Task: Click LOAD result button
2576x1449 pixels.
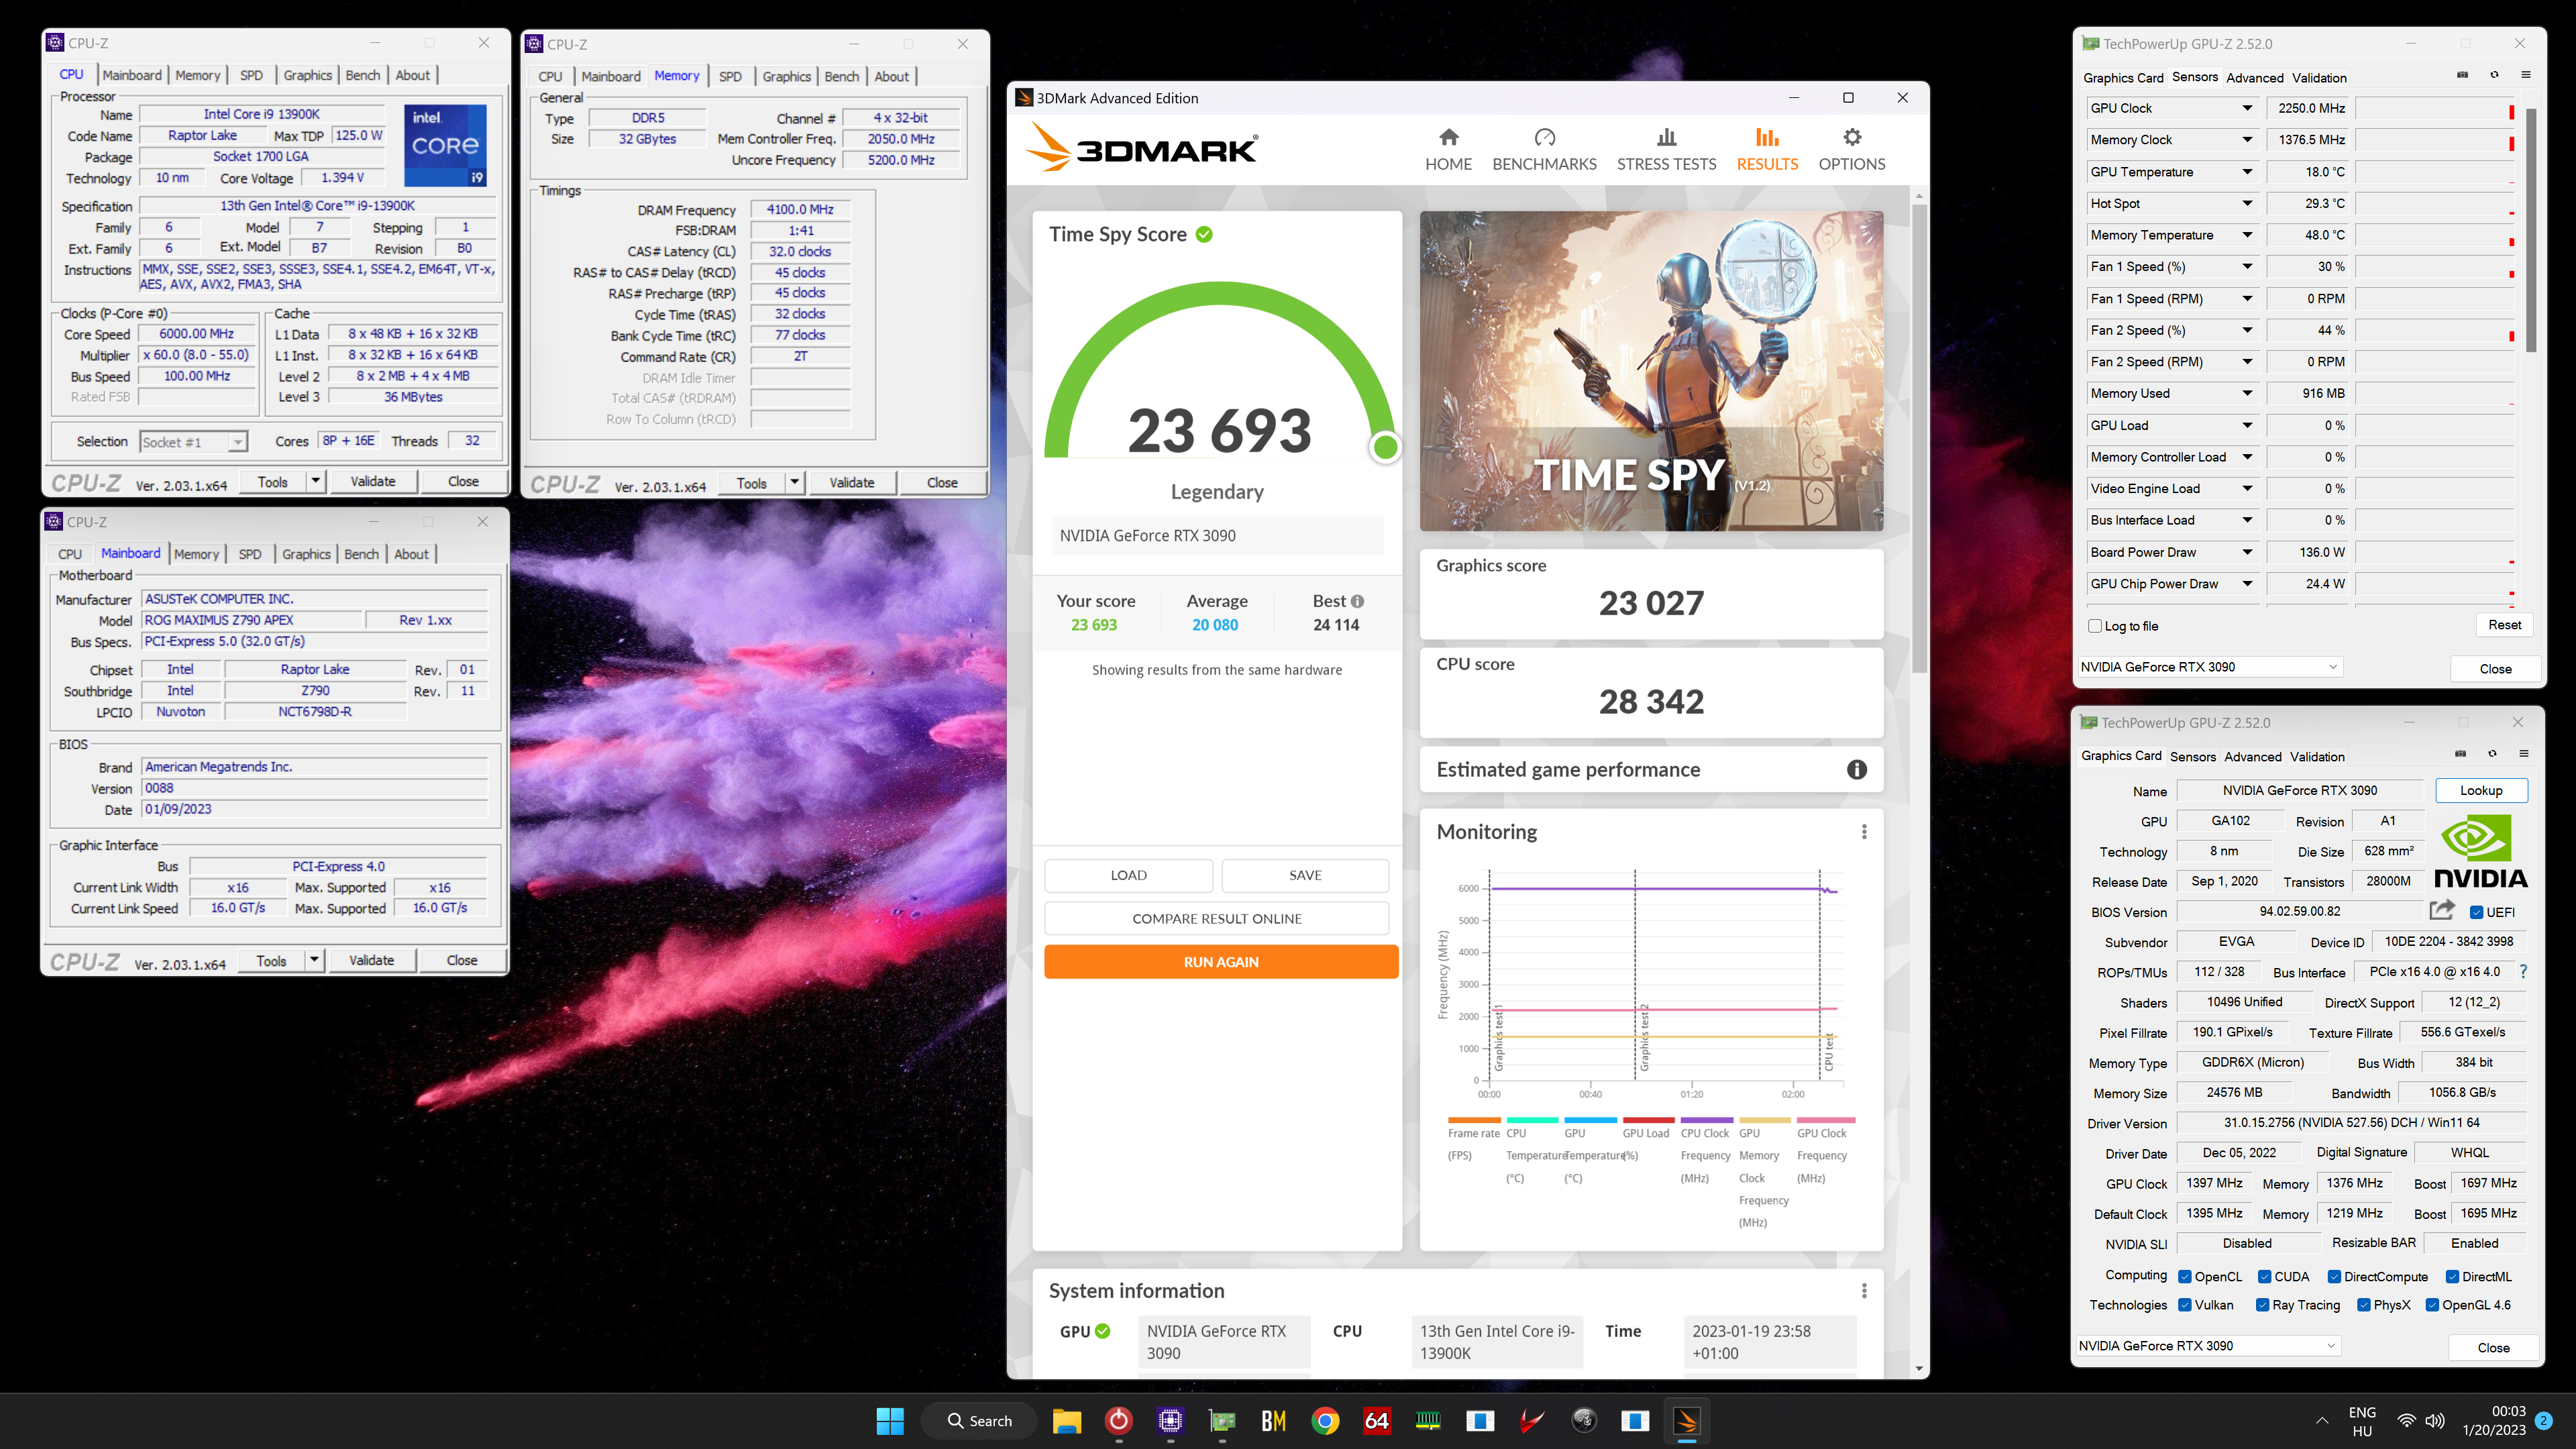Action: point(1128,875)
